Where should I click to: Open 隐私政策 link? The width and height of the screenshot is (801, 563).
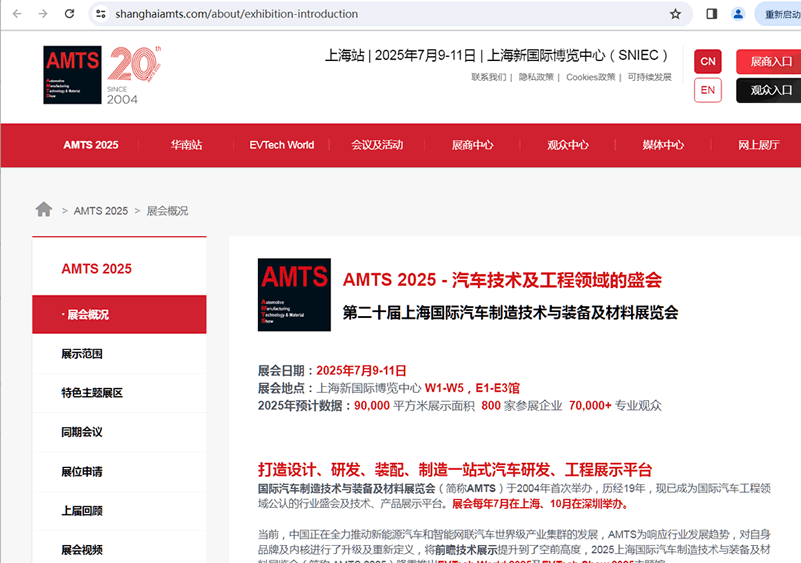536,77
